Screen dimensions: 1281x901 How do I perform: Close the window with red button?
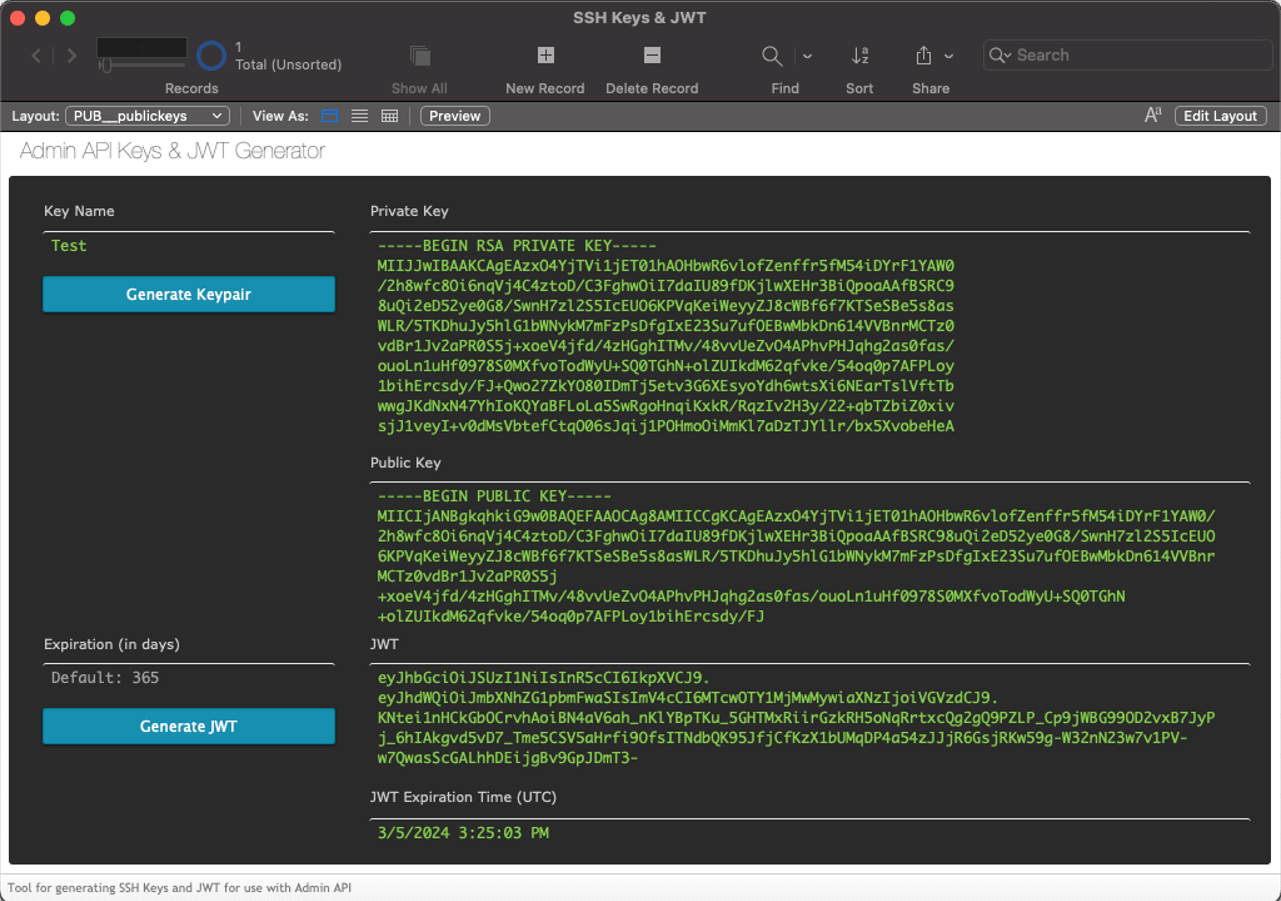[17, 18]
